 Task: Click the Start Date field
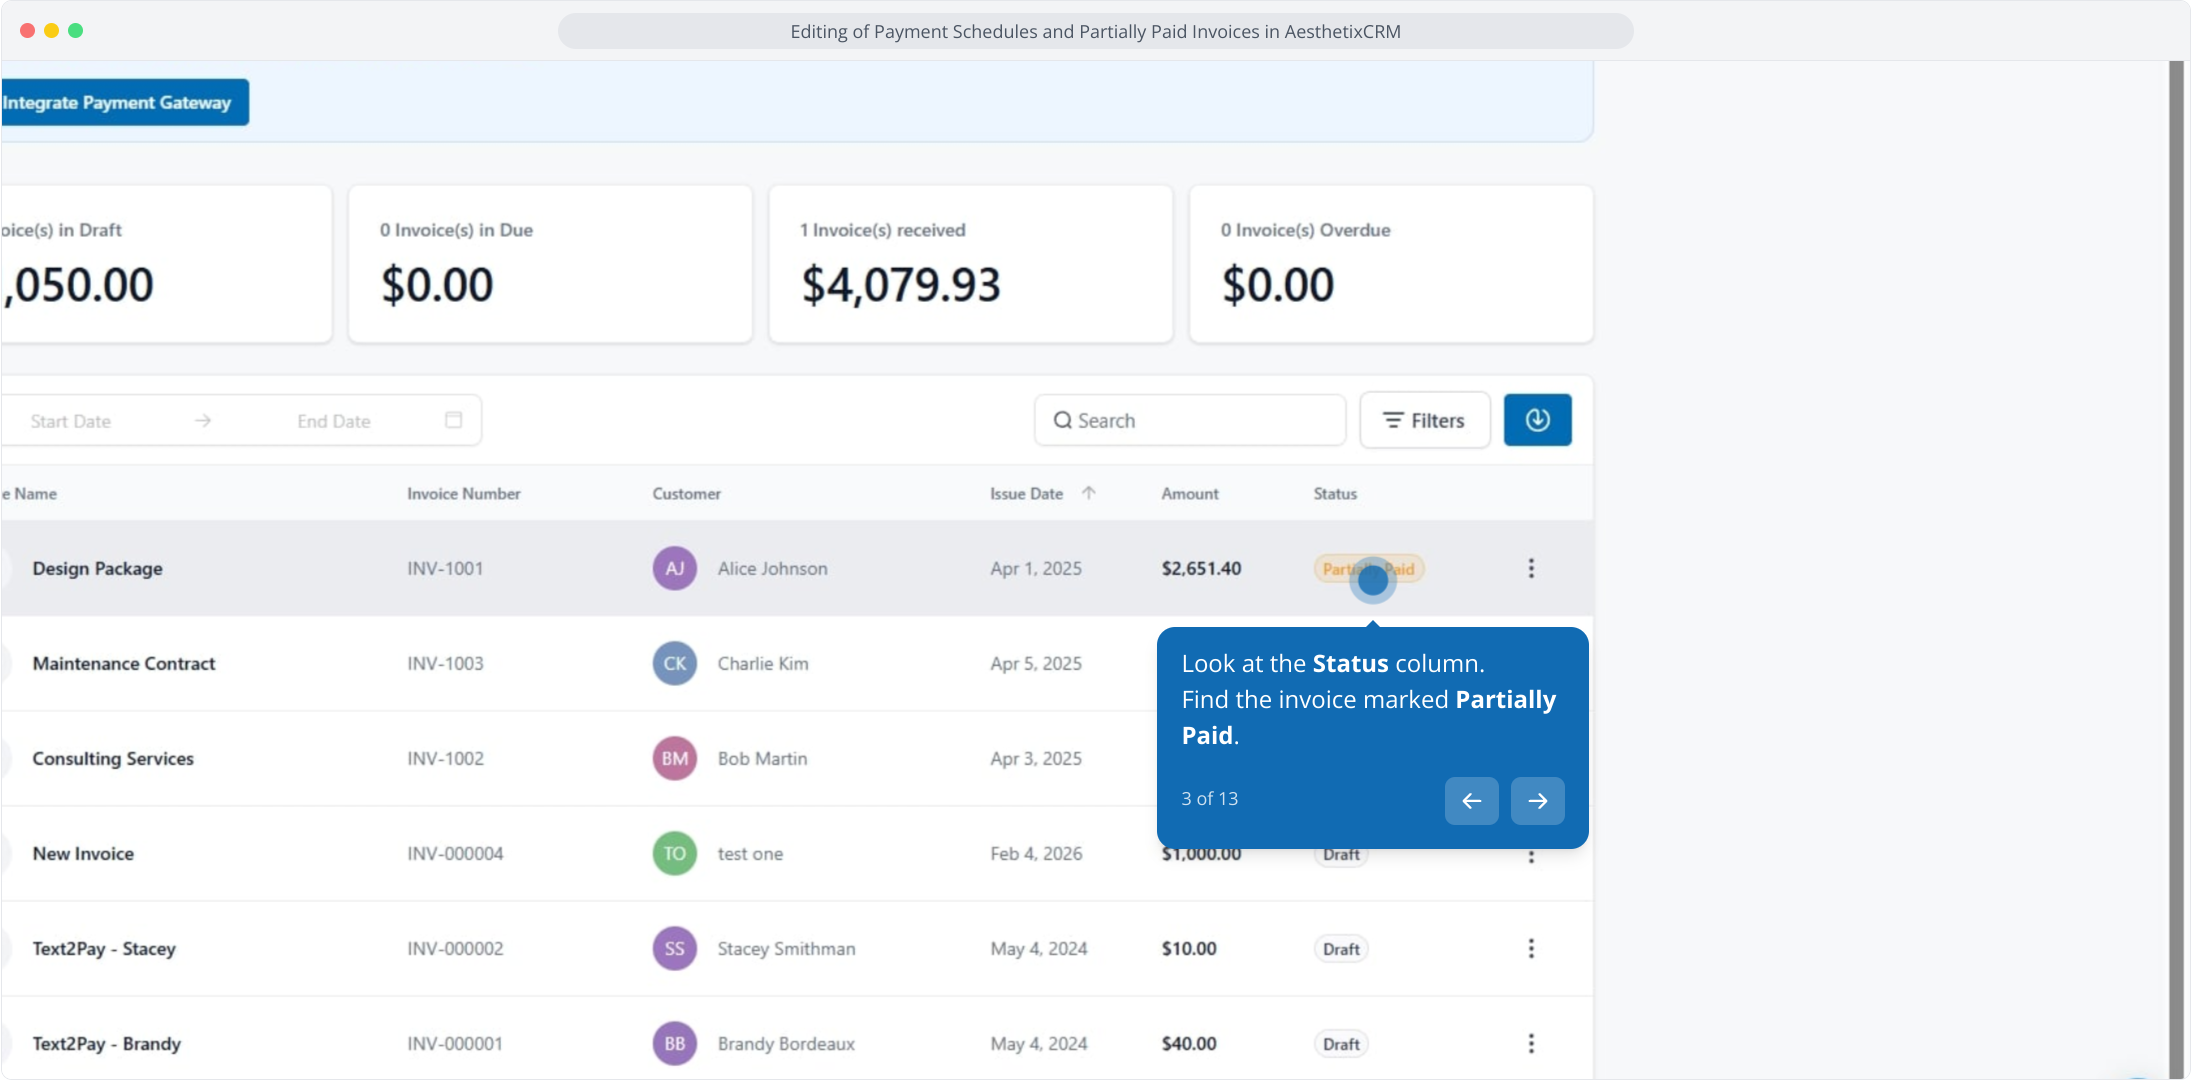pos(72,421)
